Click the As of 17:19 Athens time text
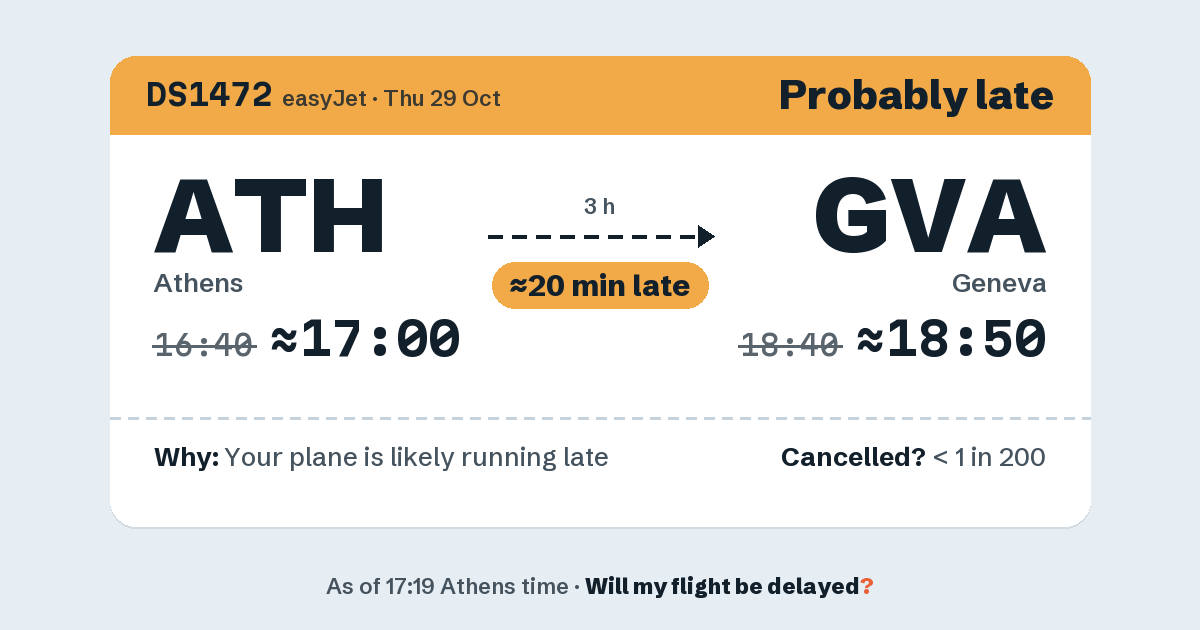The height and width of the screenshot is (630, 1200). click(446, 587)
